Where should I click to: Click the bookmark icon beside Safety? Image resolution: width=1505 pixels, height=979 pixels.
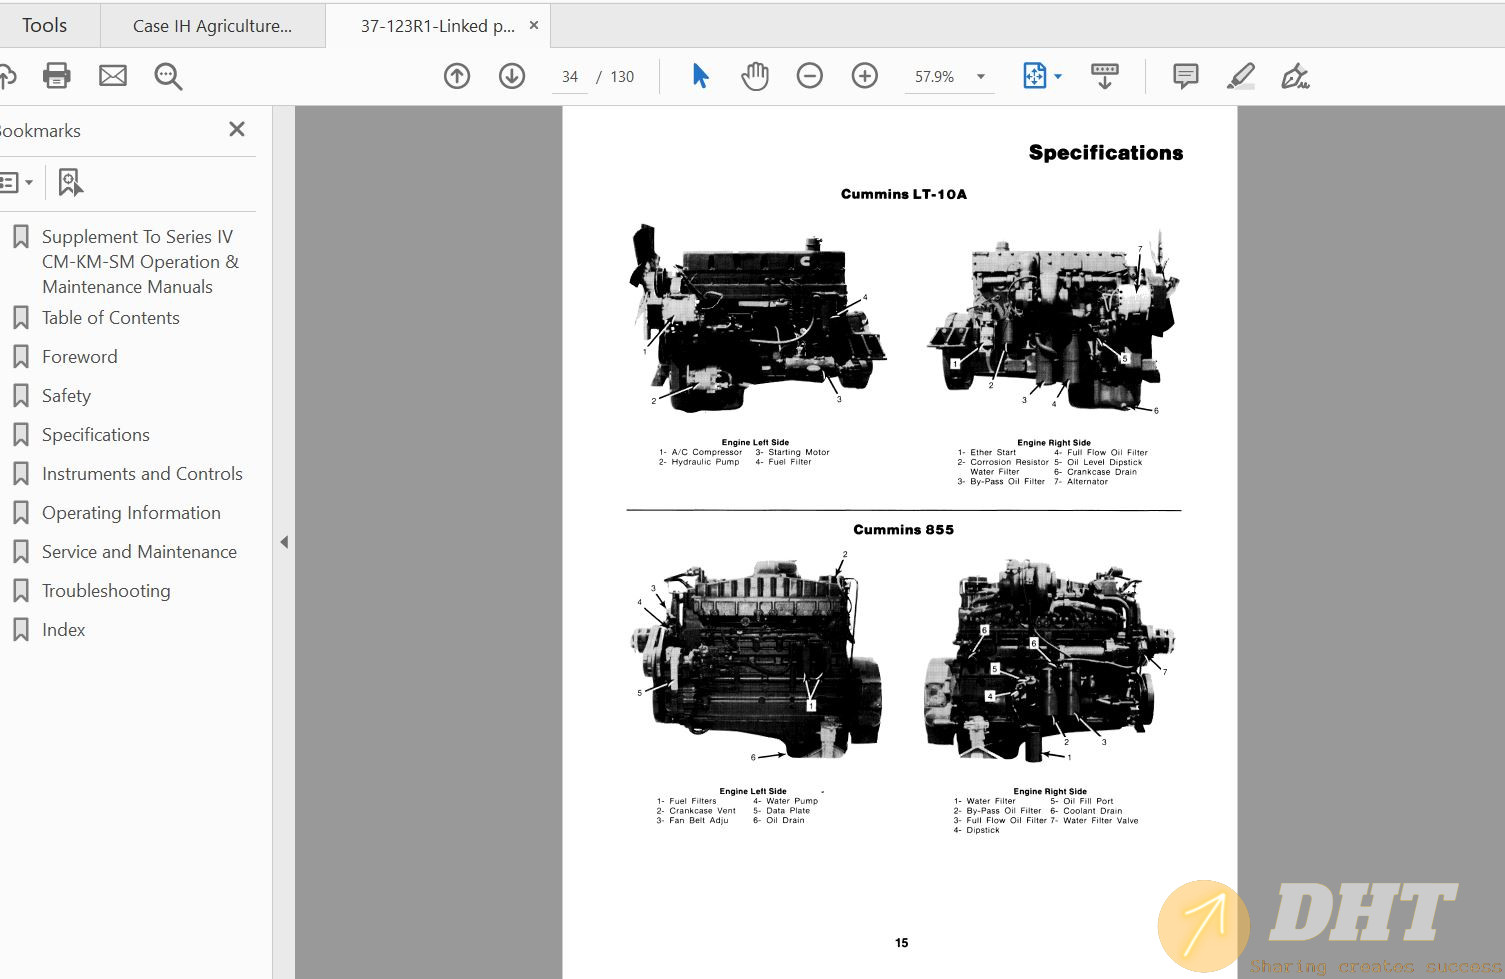[20, 396]
